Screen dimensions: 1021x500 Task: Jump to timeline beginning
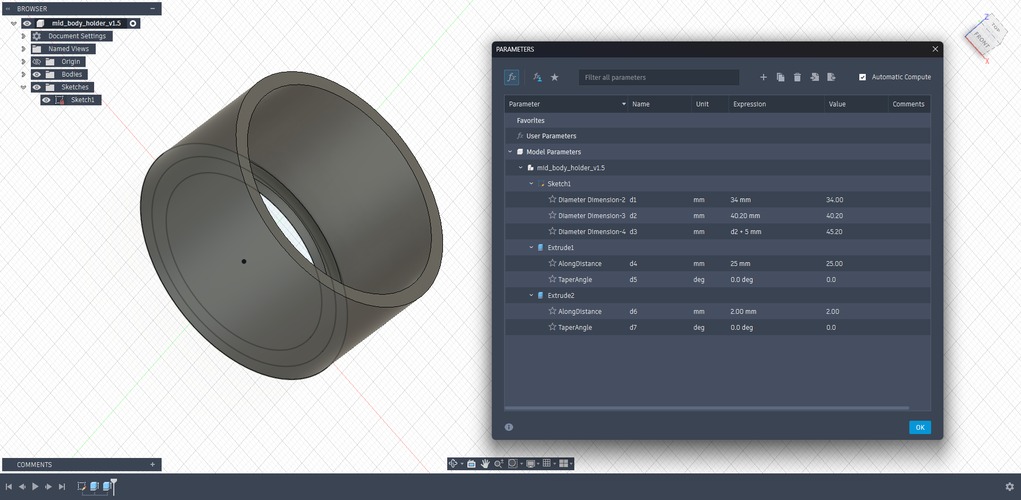point(8,486)
